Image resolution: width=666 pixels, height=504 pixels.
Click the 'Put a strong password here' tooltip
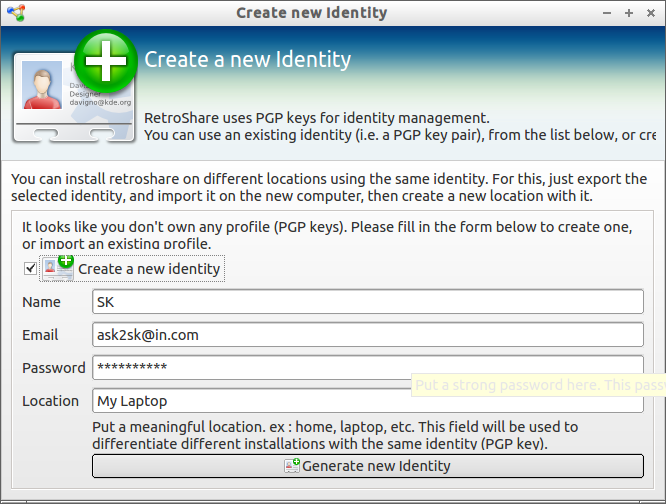point(539,385)
